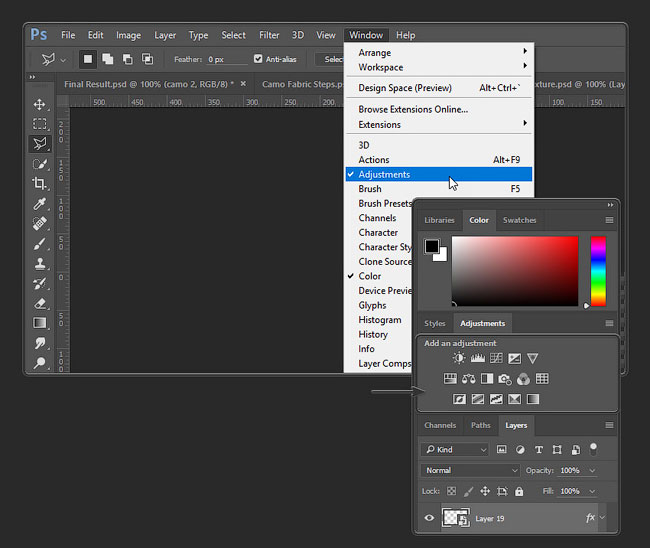Select the History Brush tool
This screenshot has width=650, height=548.
(x=40, y=284)
